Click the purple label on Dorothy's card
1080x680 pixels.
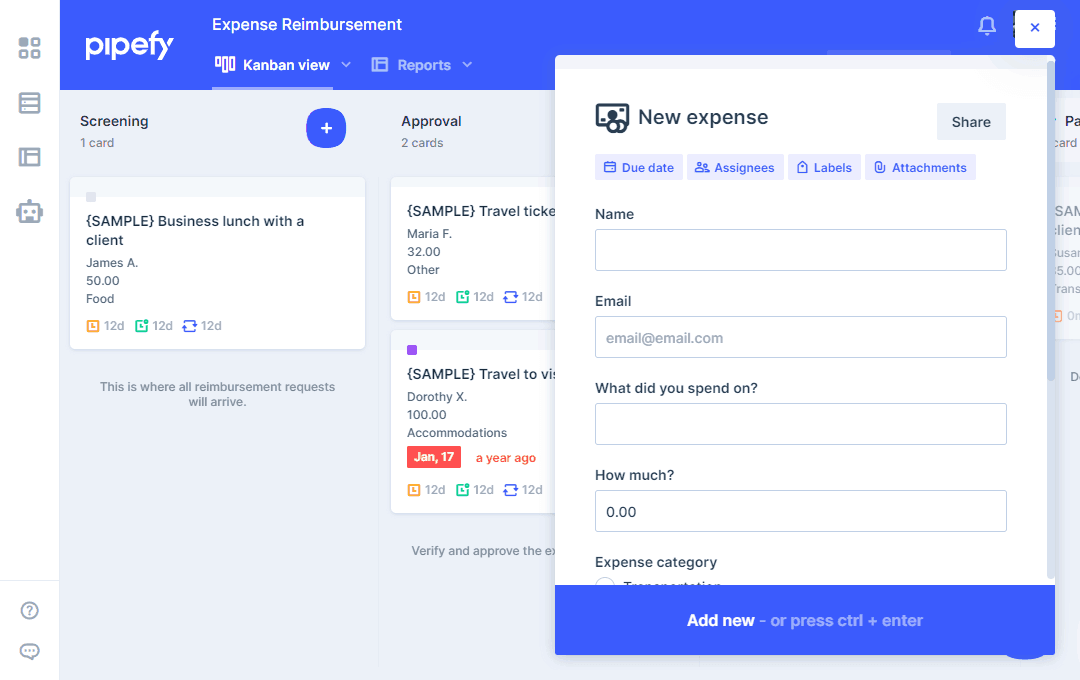[x=412, y=350]
